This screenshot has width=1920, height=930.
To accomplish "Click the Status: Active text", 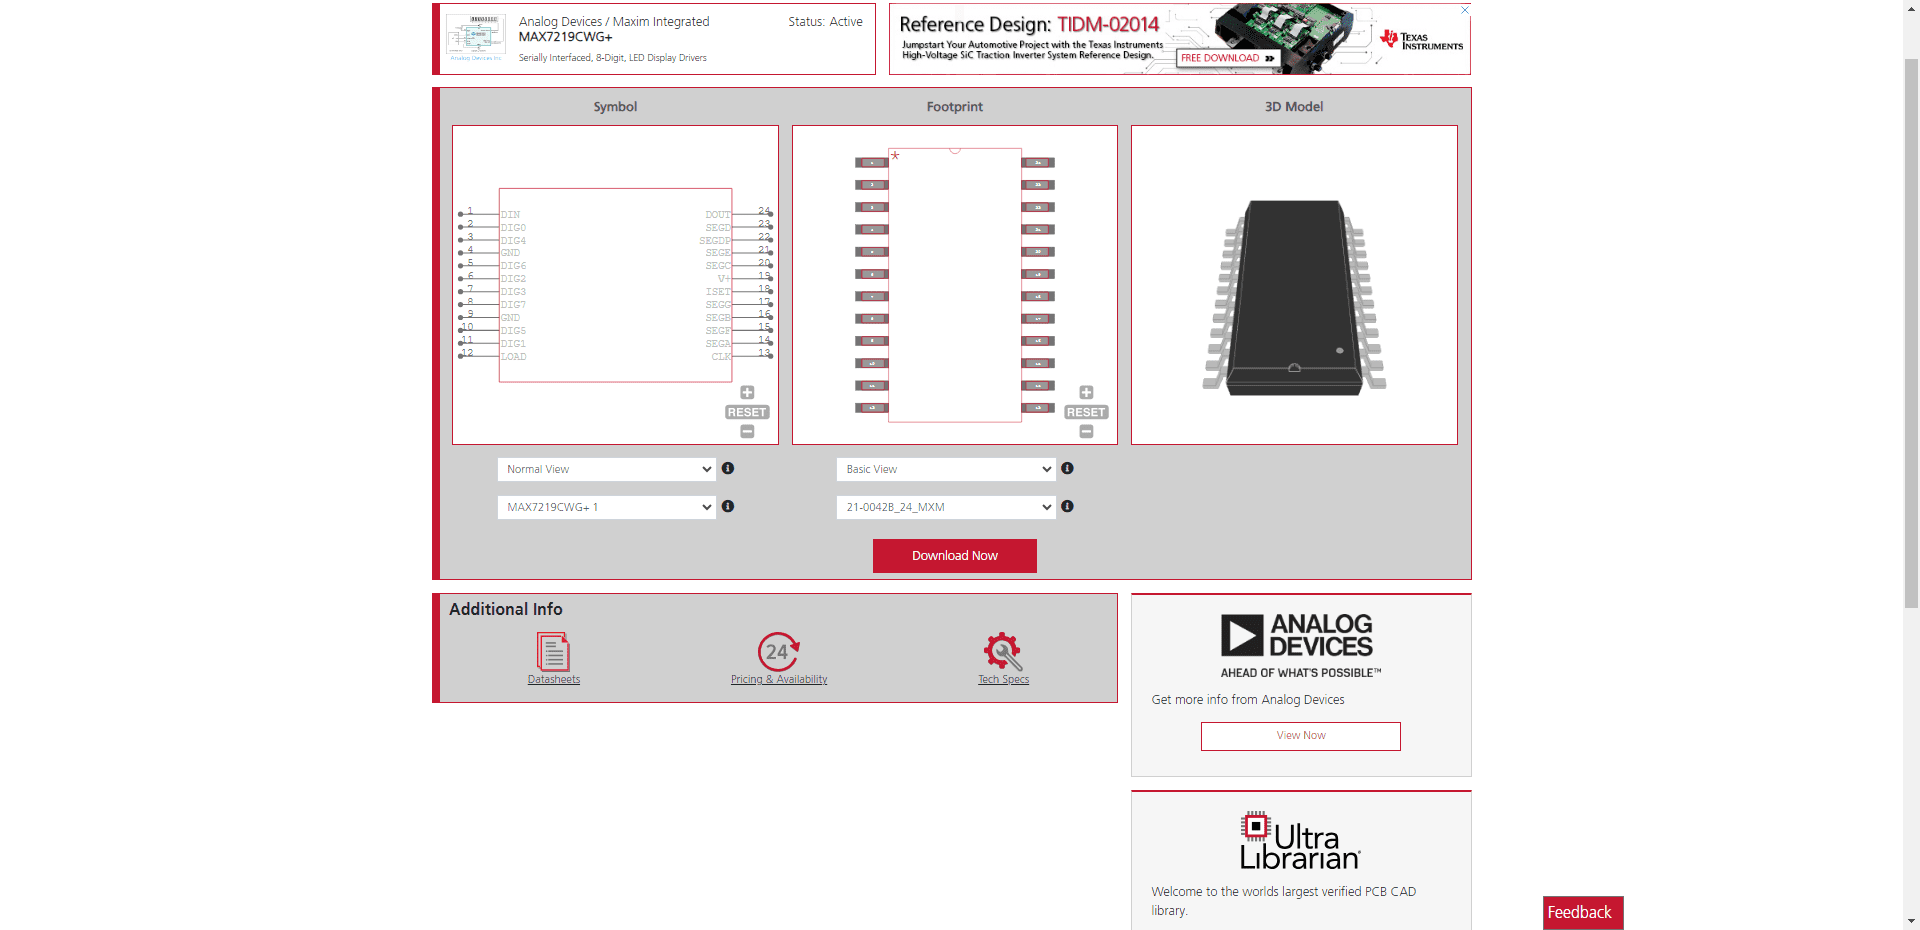I will coord(825,22).
